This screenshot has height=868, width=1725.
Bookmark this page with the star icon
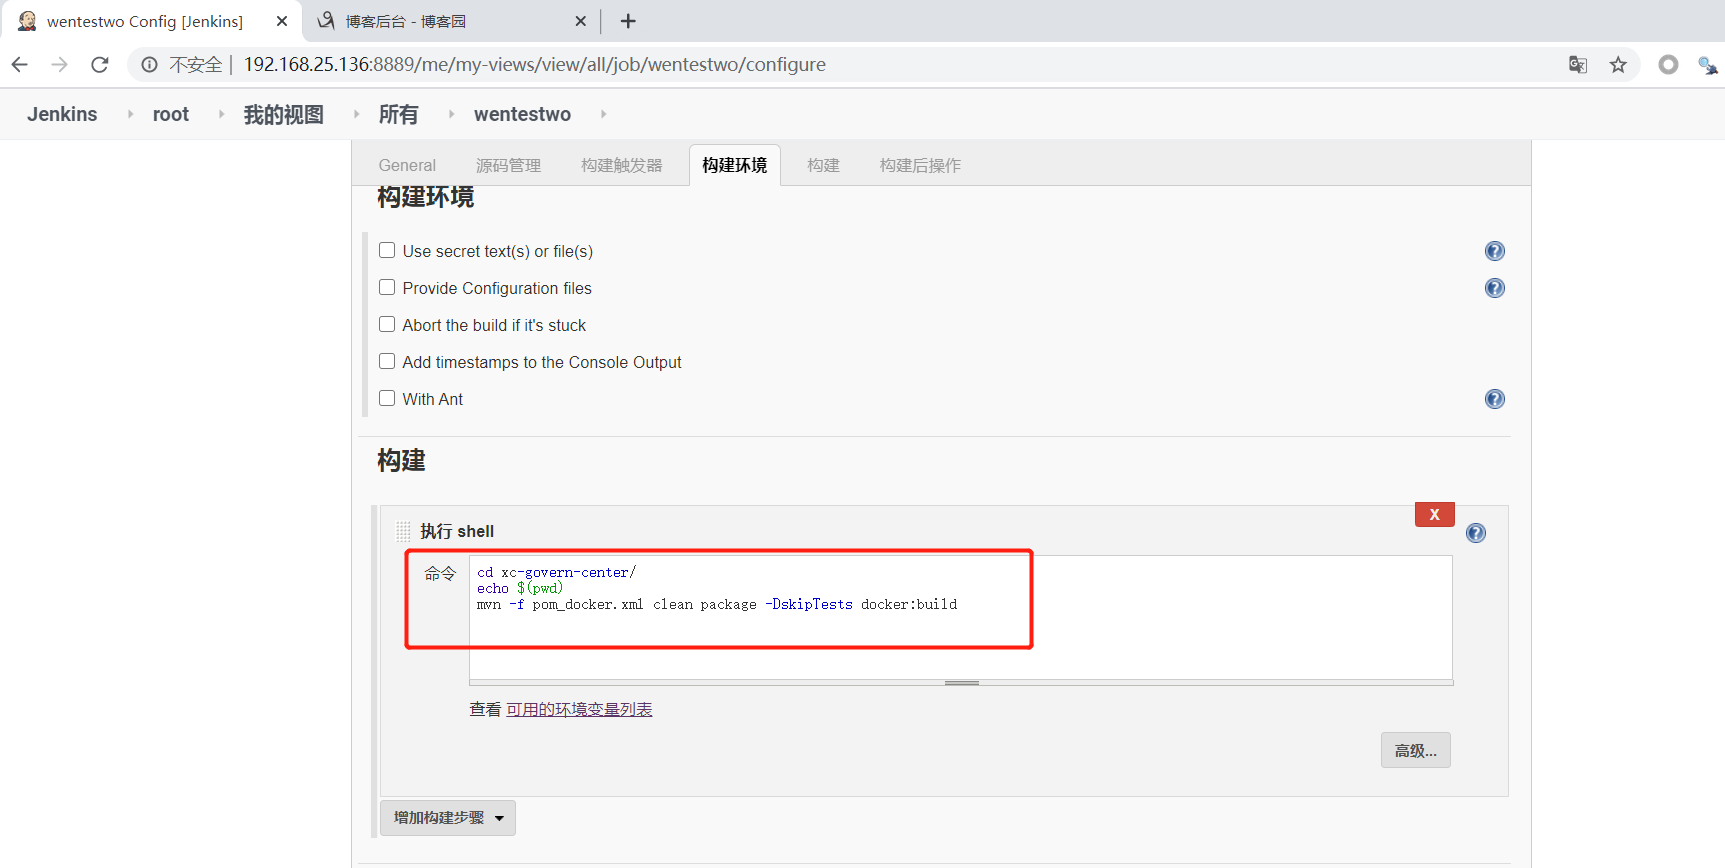coord(1618,65)
